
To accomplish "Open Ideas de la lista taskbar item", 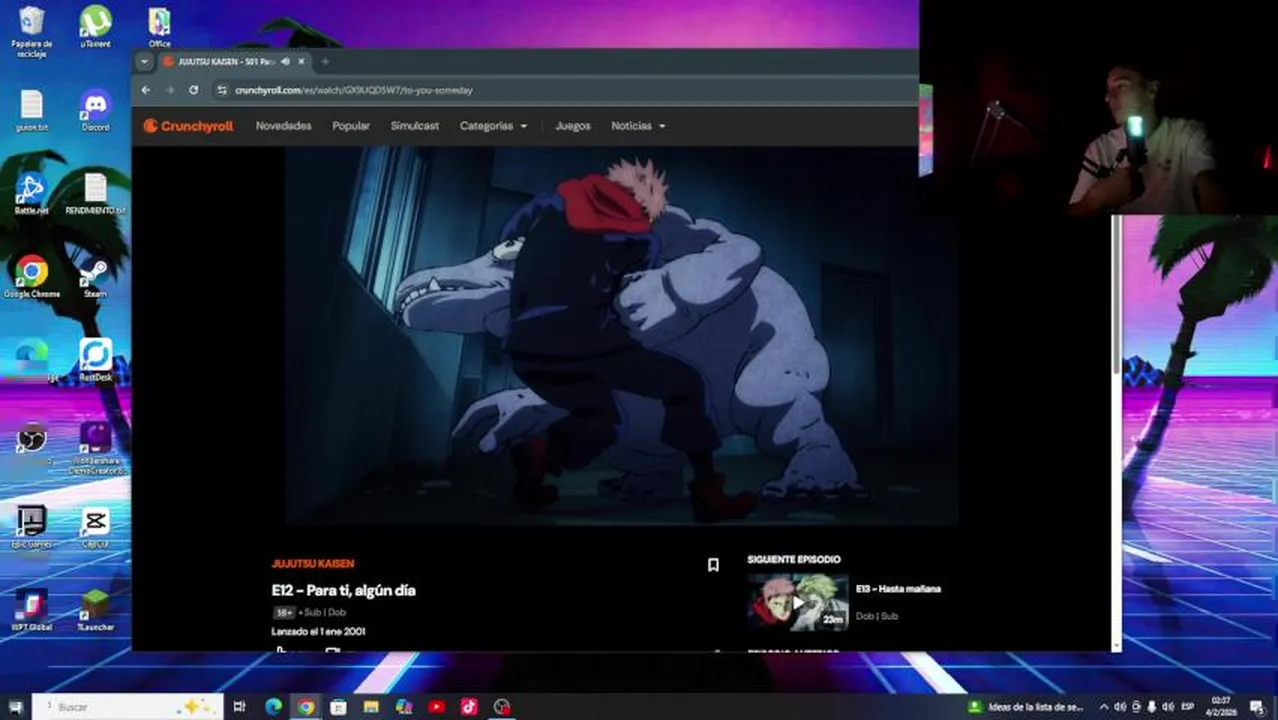I will coord(1027,707).
